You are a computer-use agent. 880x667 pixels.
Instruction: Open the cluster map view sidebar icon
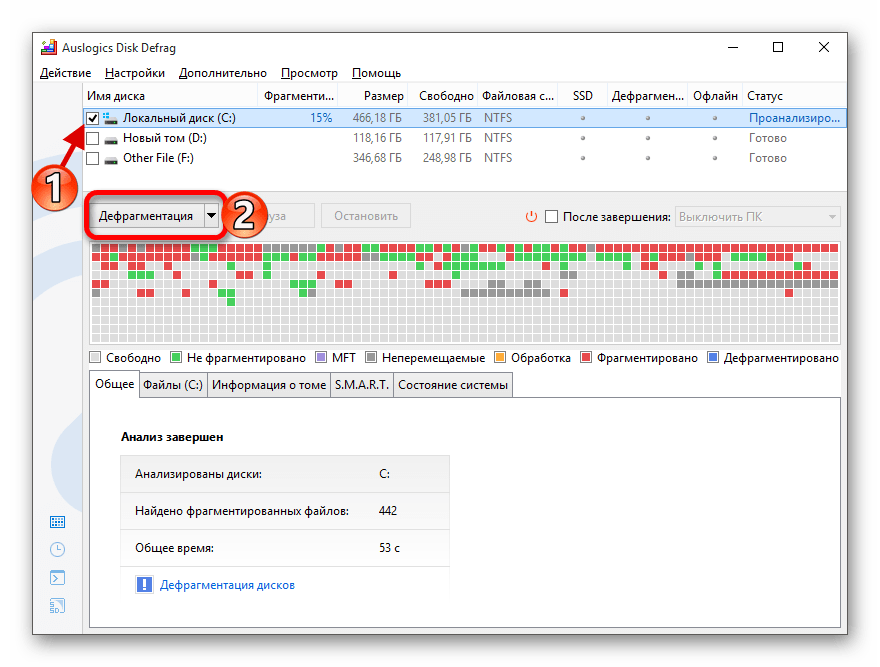point(57,522)
